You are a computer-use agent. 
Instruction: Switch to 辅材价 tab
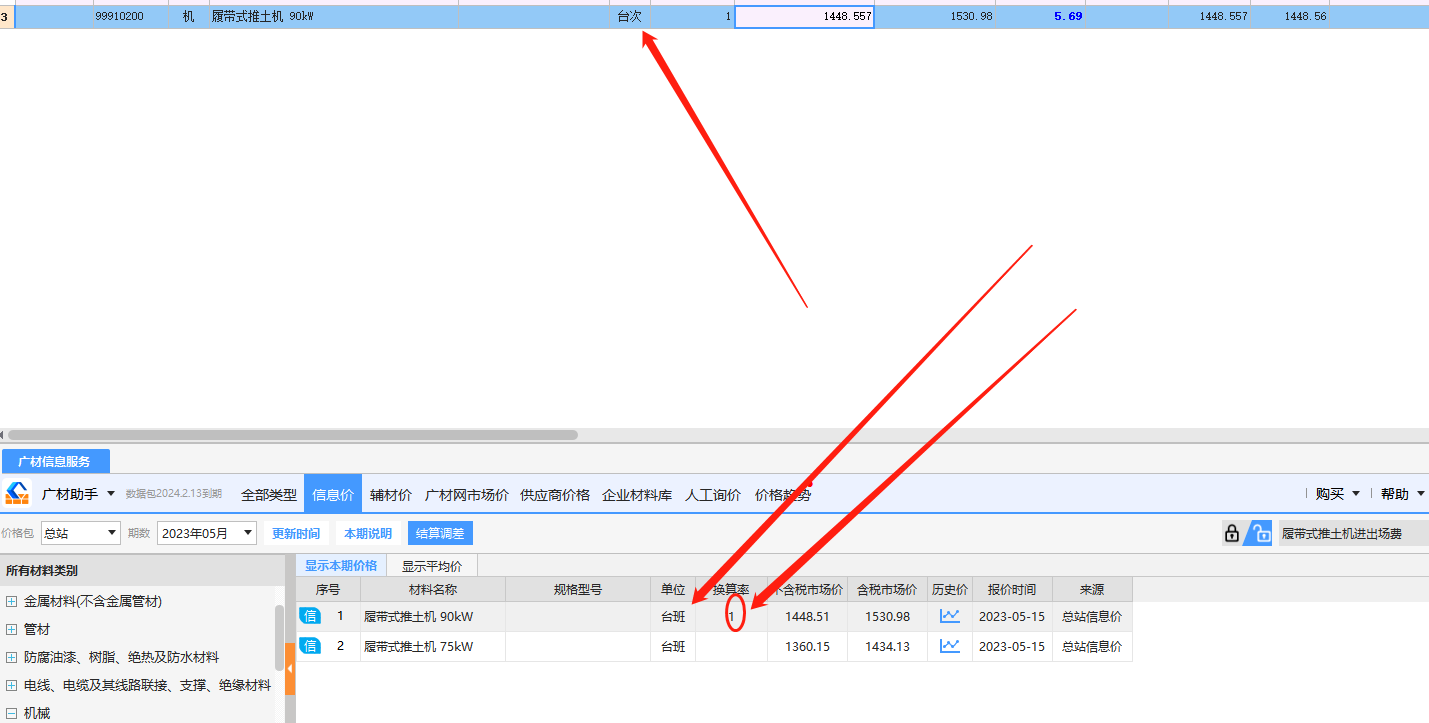pyautogui.click(x=391, y=494)
